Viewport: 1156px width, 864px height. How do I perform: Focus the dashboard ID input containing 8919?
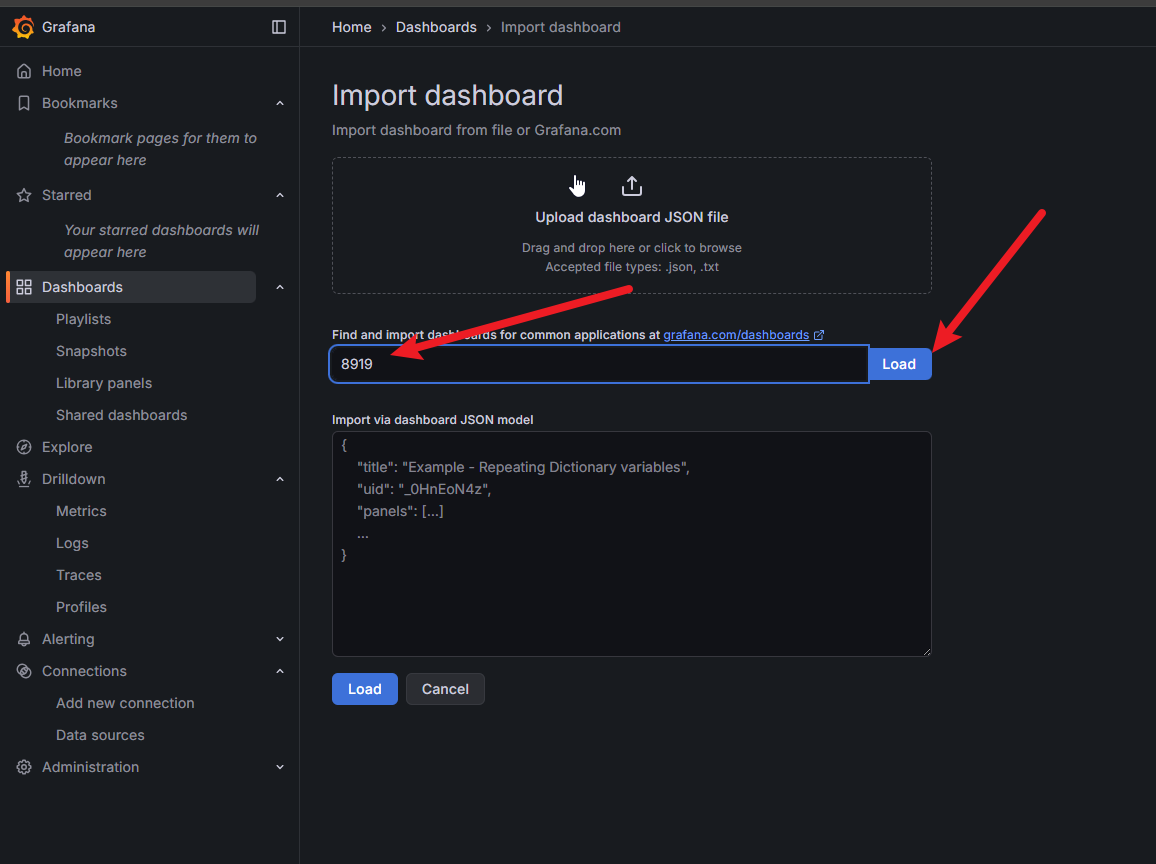(x=599, y=364)
